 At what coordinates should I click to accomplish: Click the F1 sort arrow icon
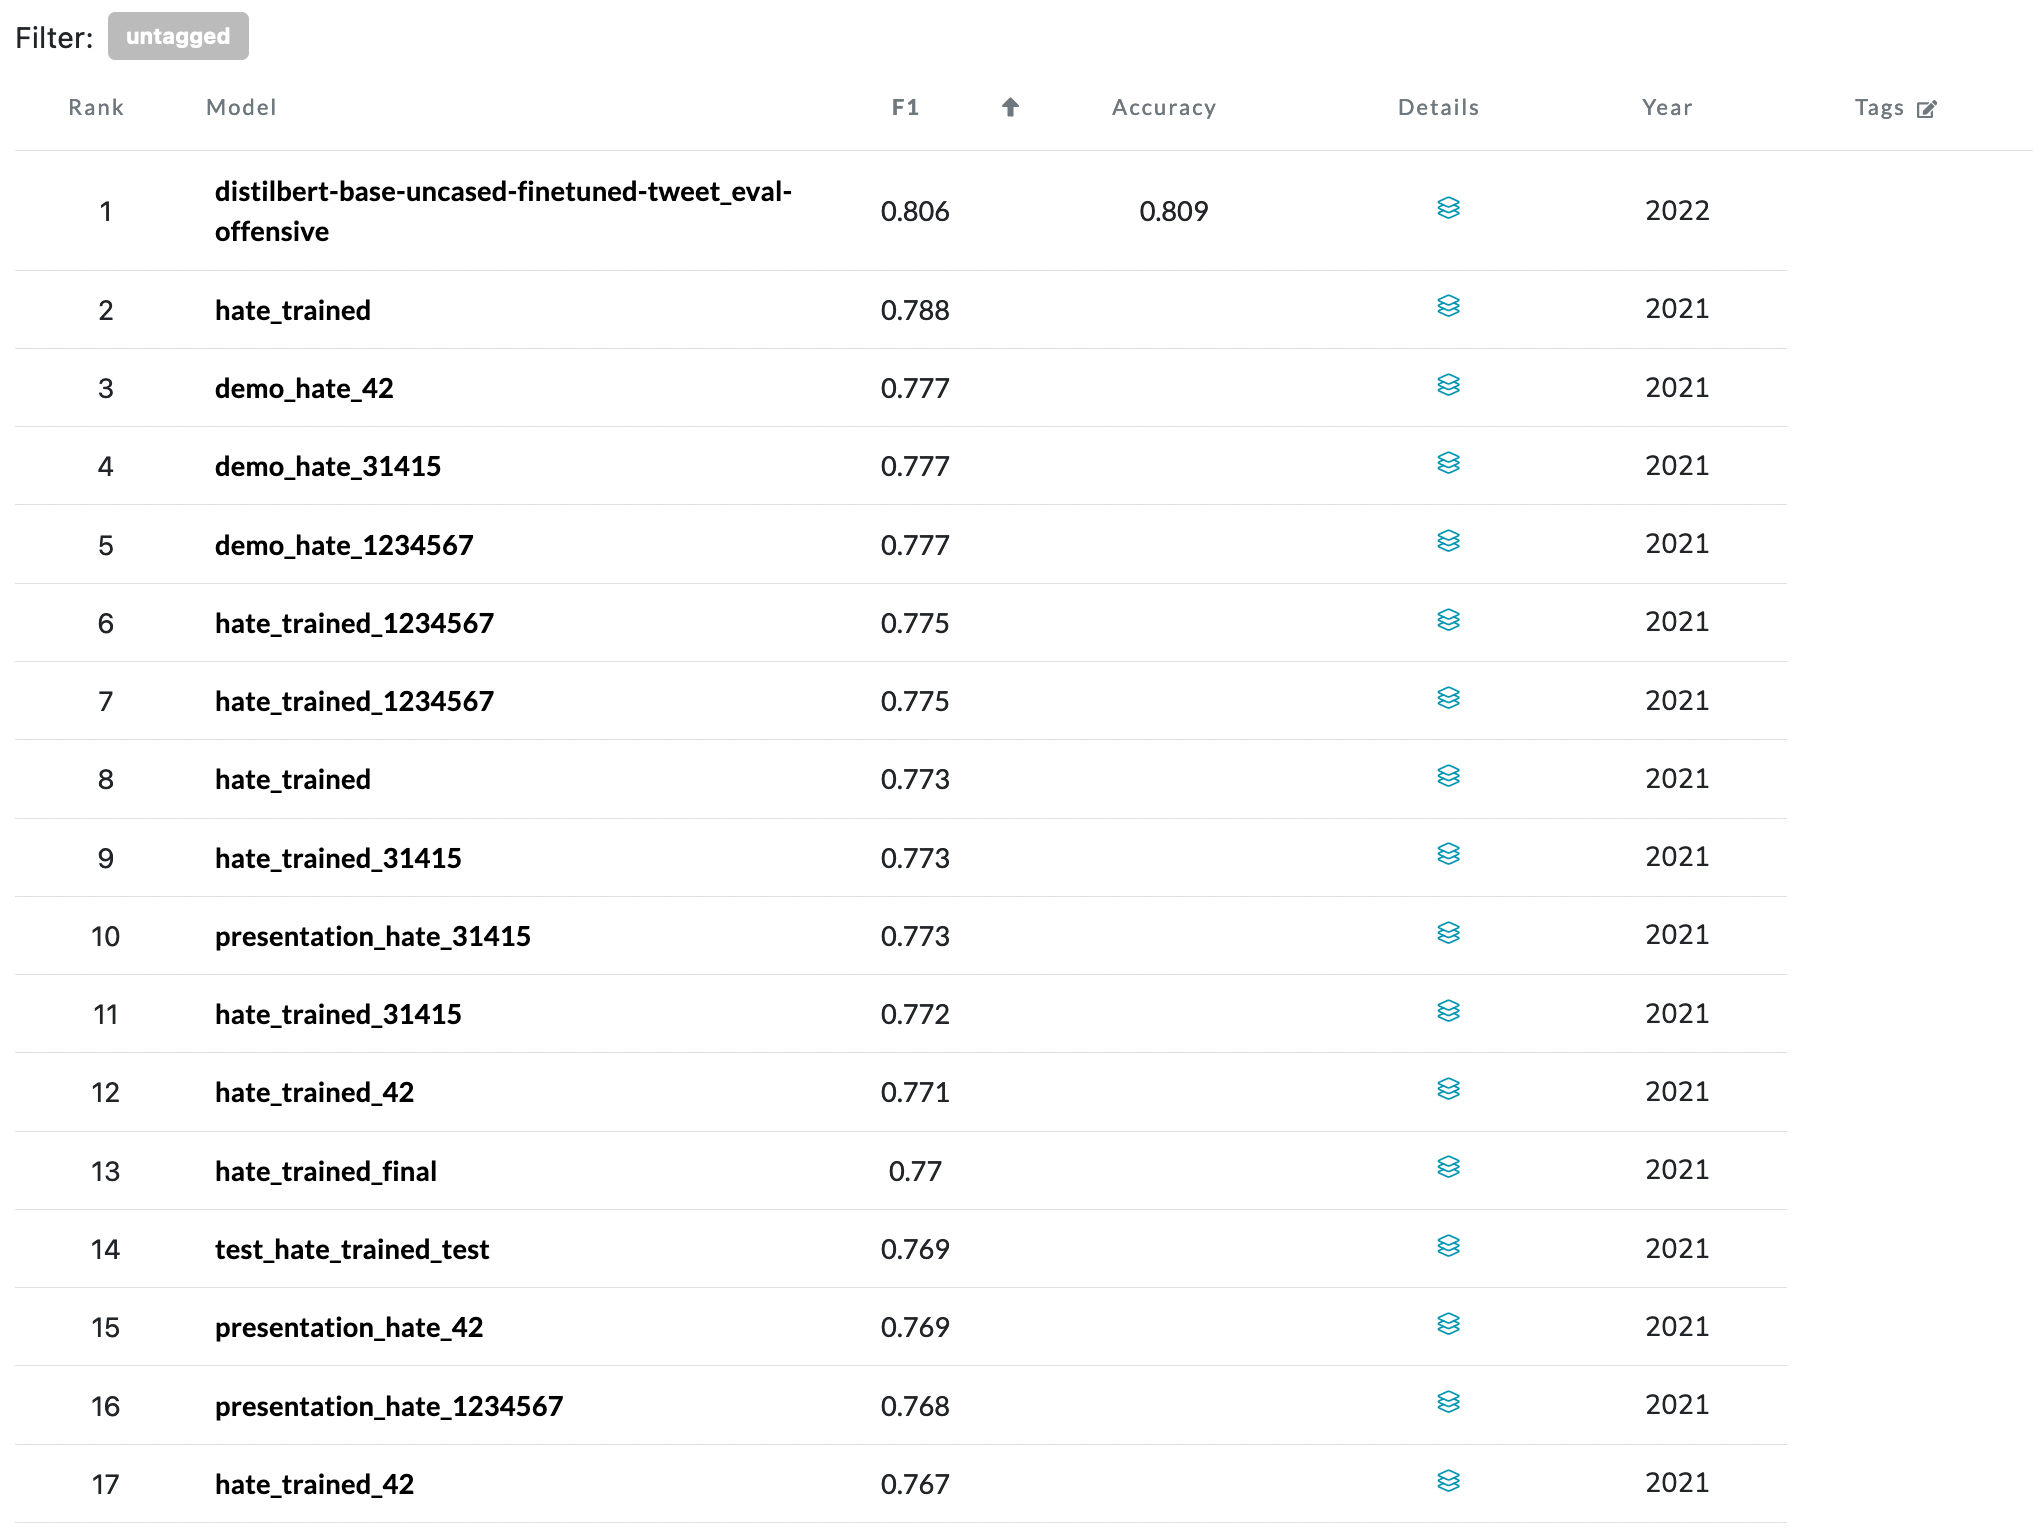(1010, 107)
